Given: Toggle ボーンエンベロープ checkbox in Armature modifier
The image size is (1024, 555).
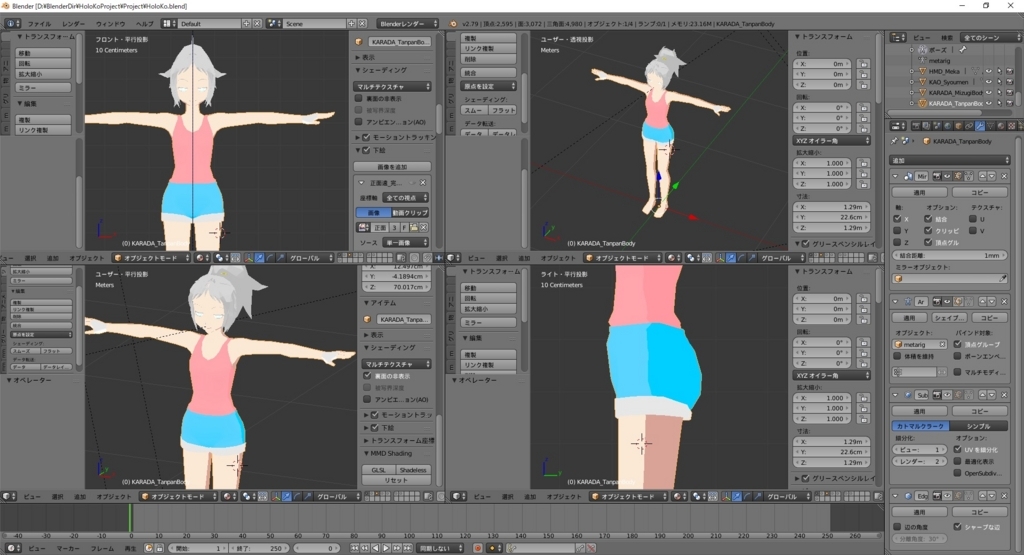Looking at the screenshot, I should [957, 356].
